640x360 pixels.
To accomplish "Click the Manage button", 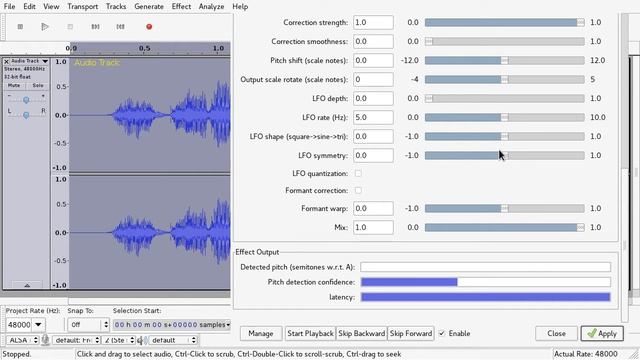I will coord(260,333).
